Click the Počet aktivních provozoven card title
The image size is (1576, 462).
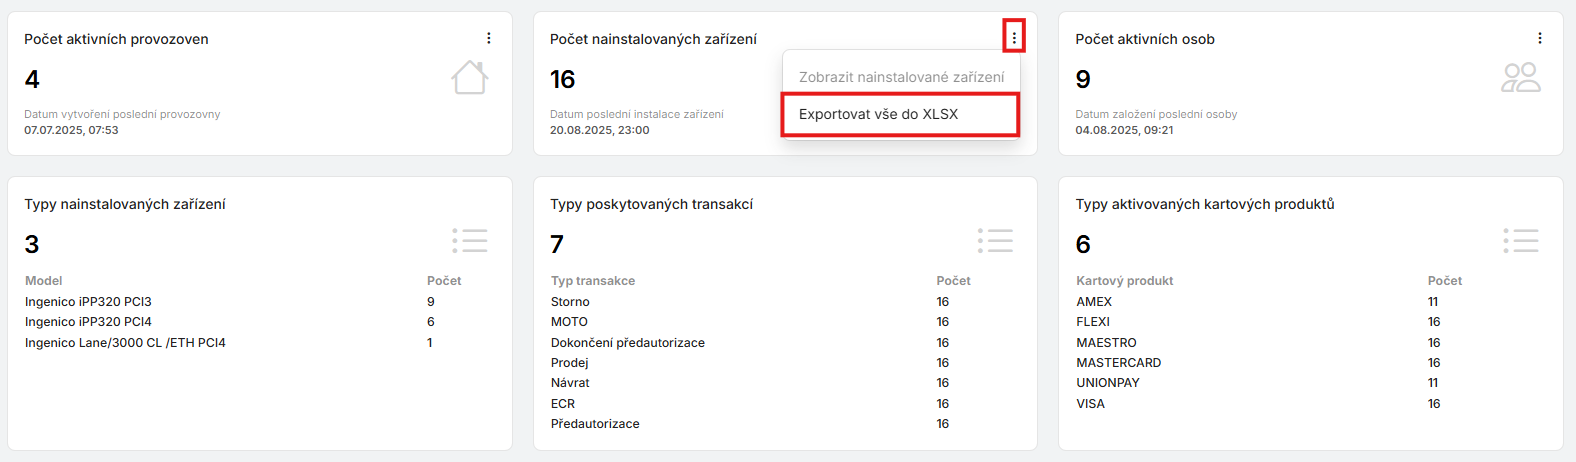point(116,39)
